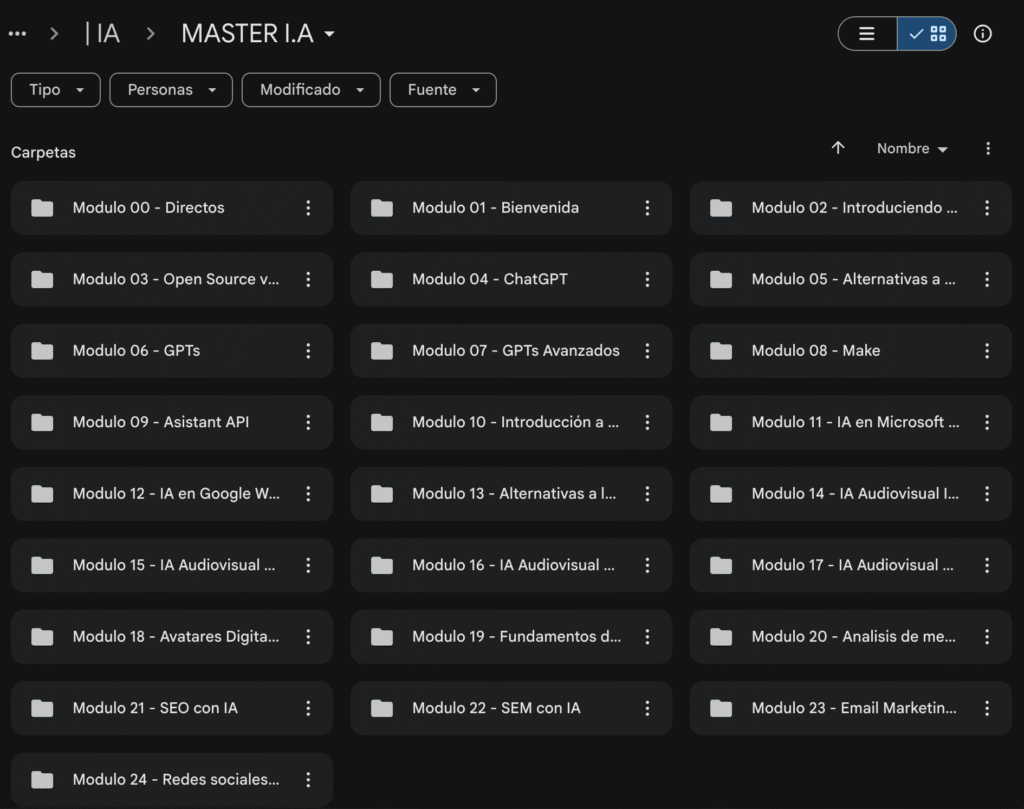Open three-dot menu for Modulo 21 - SEO con IA
This screenshot has height=809, width=1024.
pos(308,708)
